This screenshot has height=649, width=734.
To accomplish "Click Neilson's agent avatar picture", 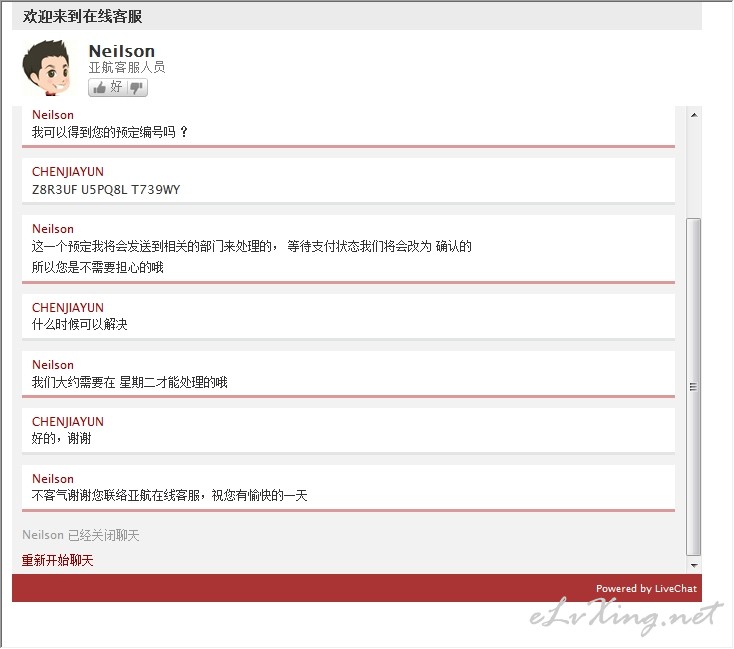I will pos(48,68).
